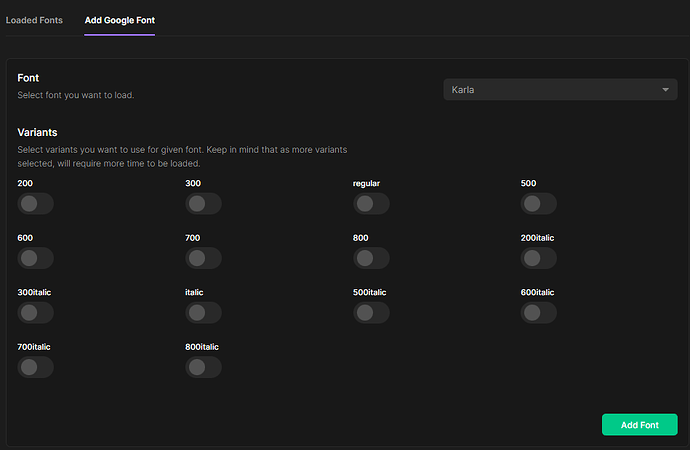Select the Add Google Font tab
This screenshot has height=450, width=690.
coord(120,20)
